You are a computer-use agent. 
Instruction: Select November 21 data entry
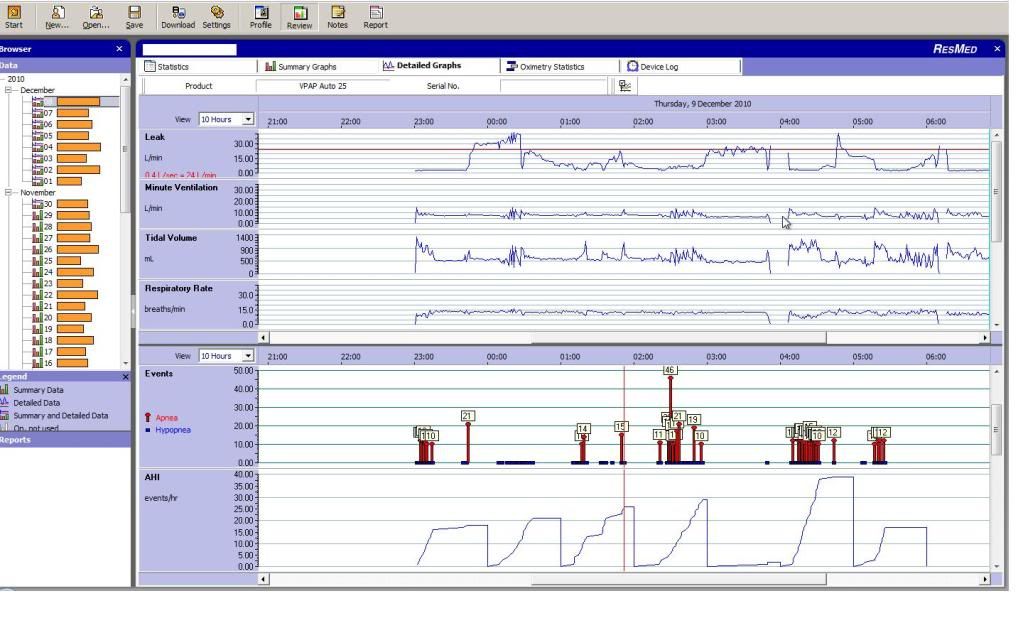coord(59,306)
